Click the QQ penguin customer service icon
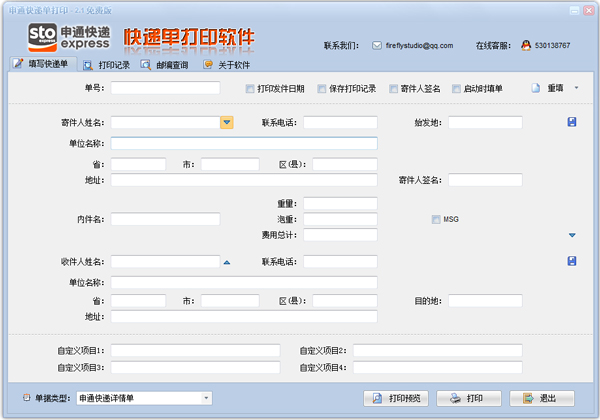 526,45
